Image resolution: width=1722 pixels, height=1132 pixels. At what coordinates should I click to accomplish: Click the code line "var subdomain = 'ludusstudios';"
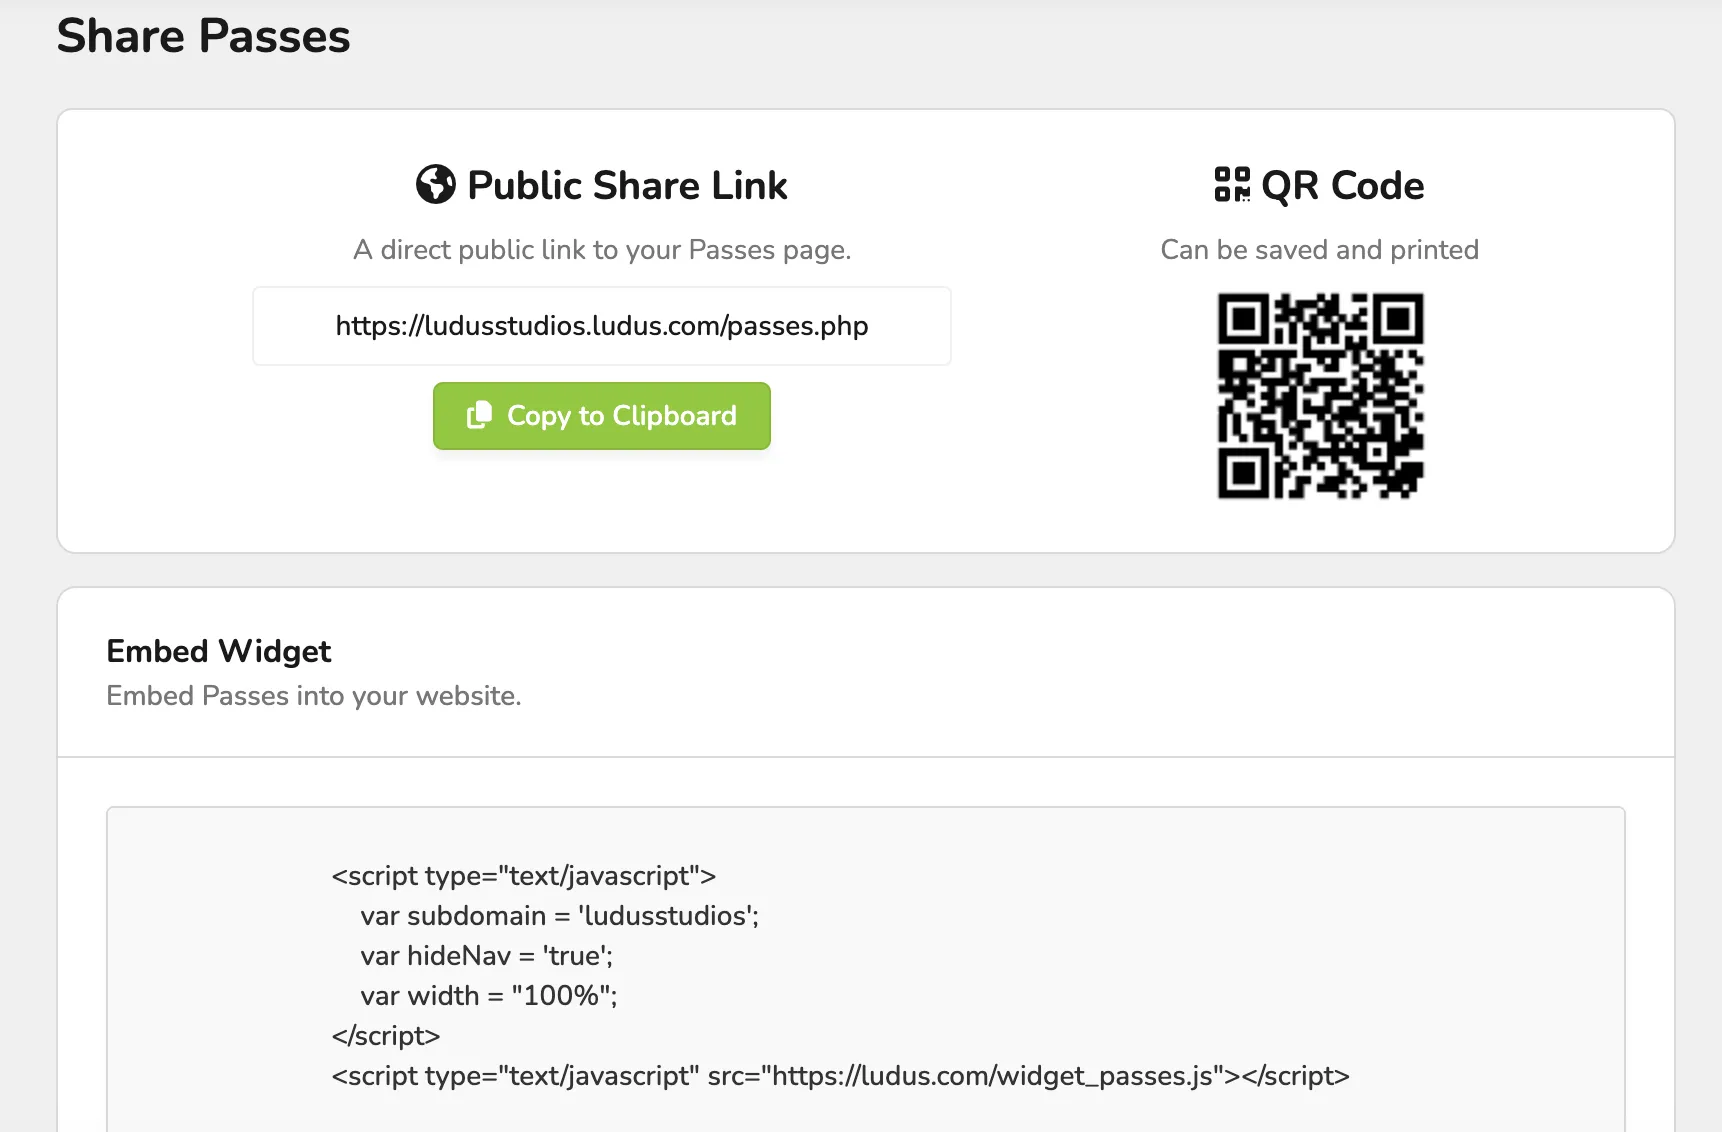560,916
